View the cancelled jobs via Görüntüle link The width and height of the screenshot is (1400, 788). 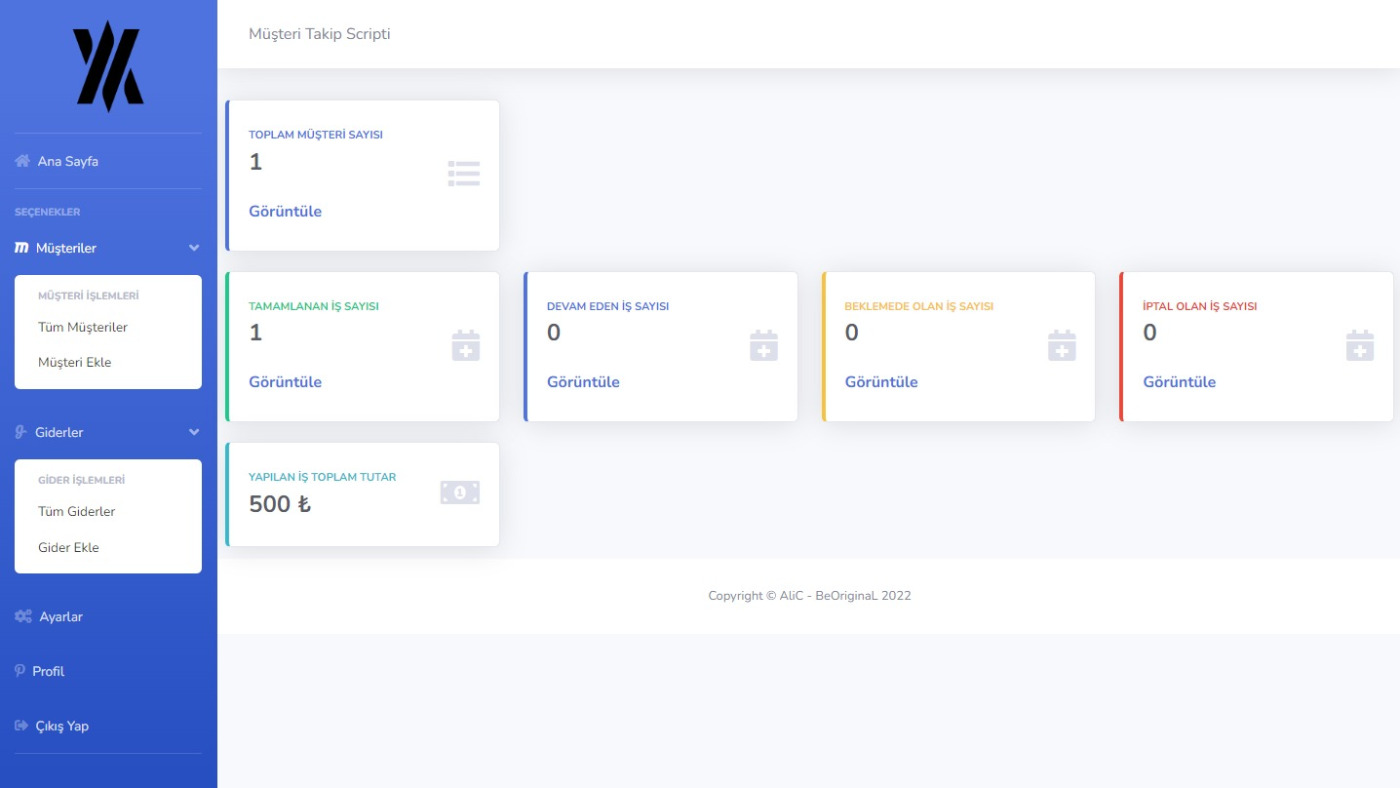pyautogui.click(x=1179, y=382)
